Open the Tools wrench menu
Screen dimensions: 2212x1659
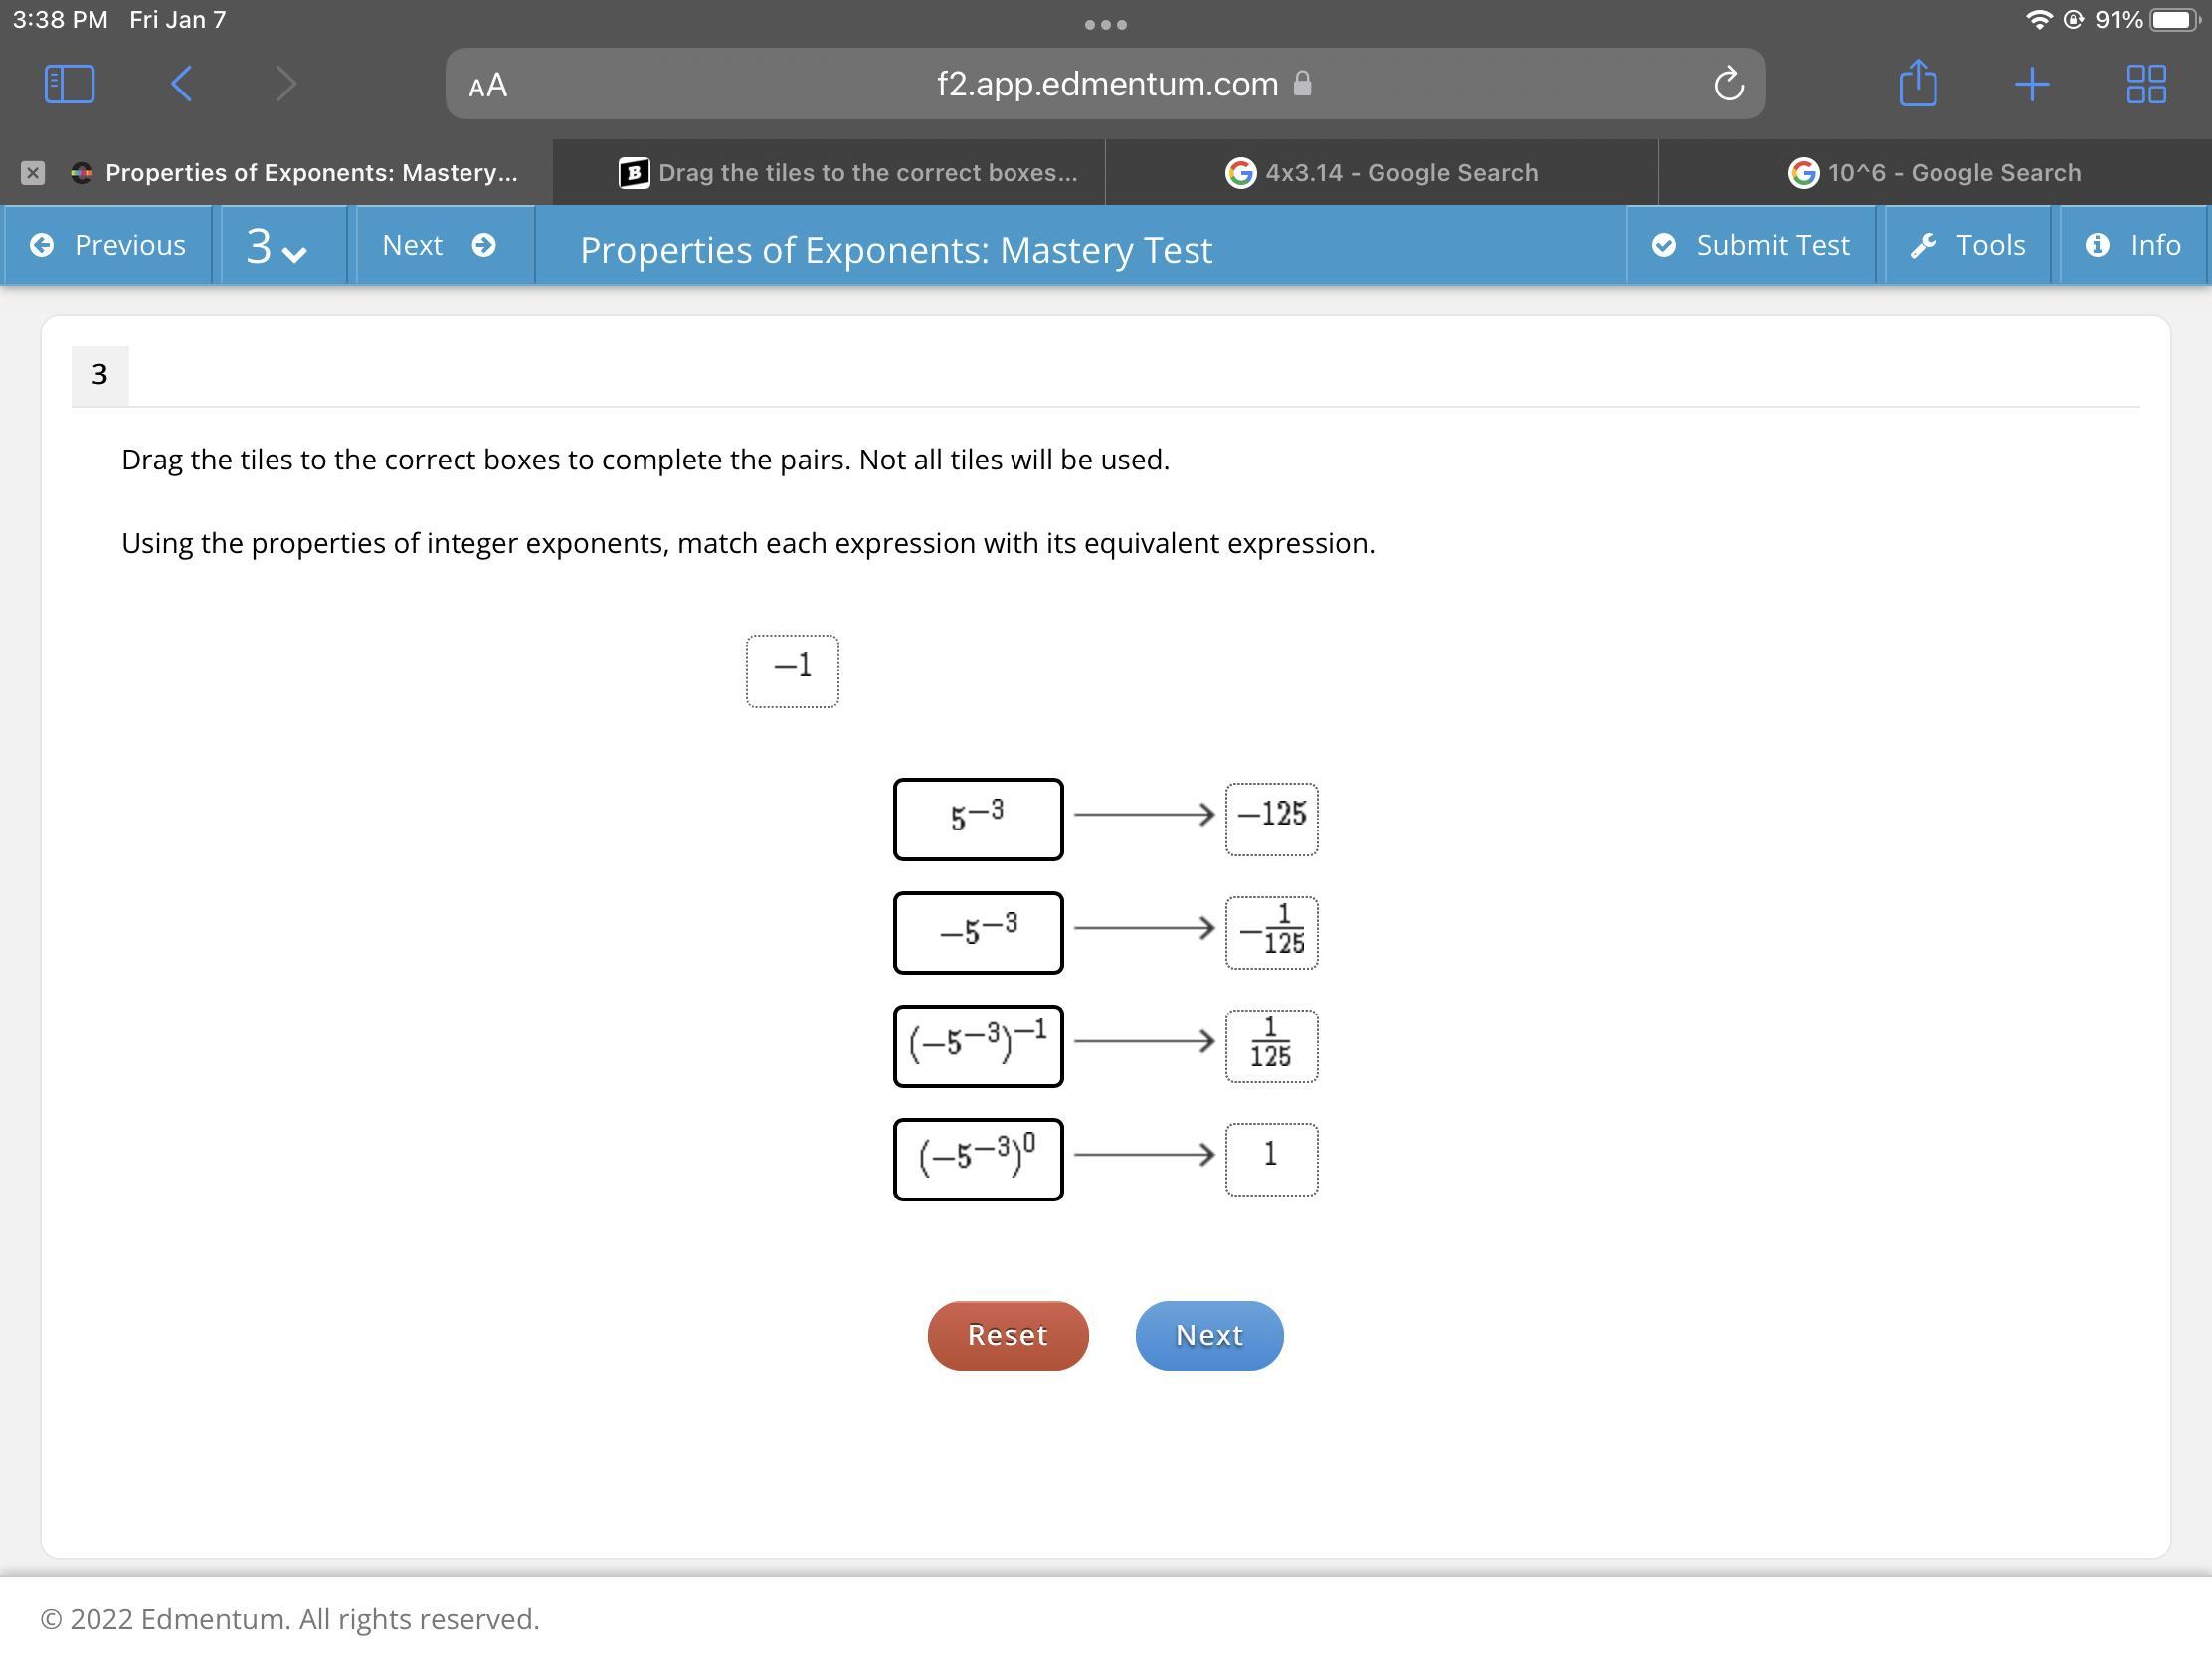pos(1967,245)
